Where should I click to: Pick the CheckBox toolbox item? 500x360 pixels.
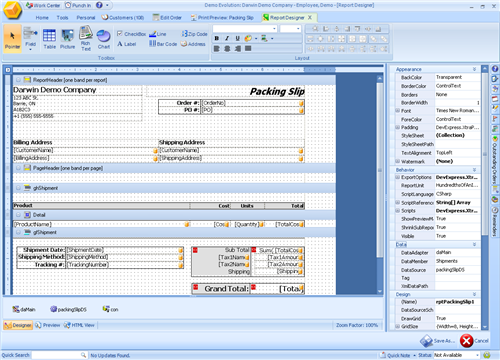pyautogui.click(x=131, y=34)
